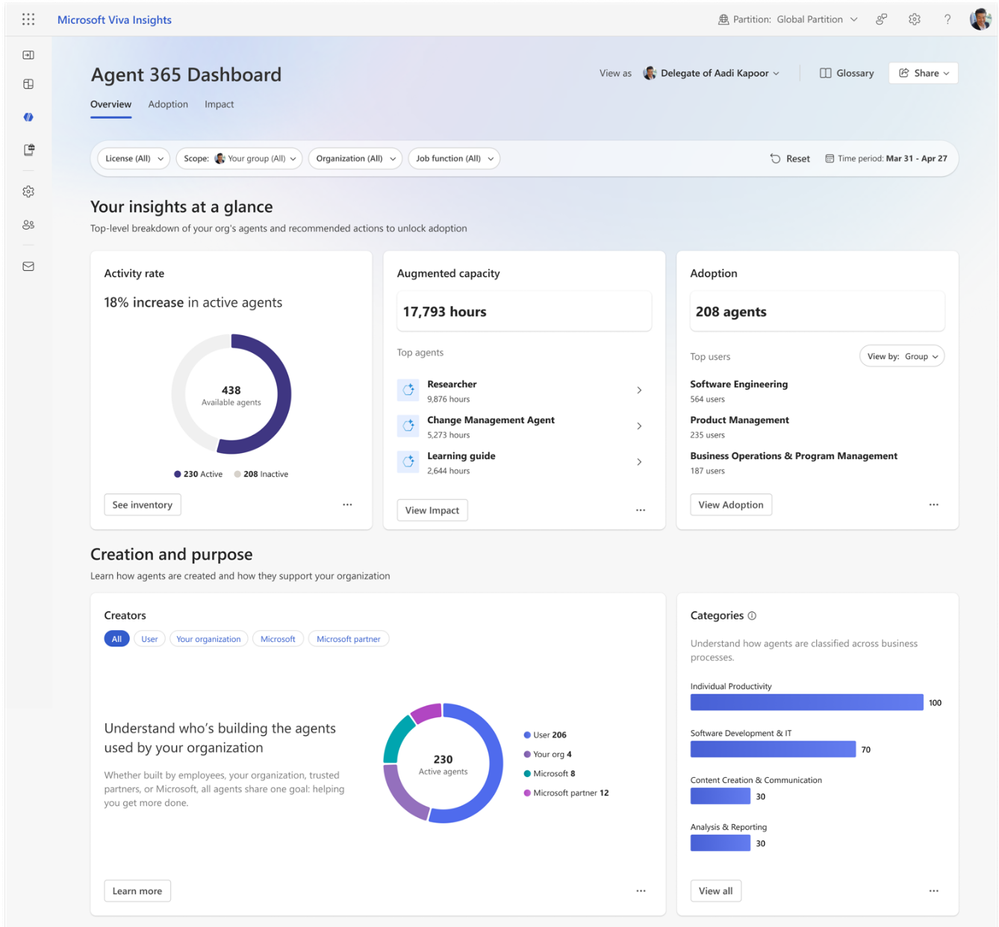This screenshot has height=927, width=999.
Task: Click the Software Development & IT bar
Action: [773, 749]
